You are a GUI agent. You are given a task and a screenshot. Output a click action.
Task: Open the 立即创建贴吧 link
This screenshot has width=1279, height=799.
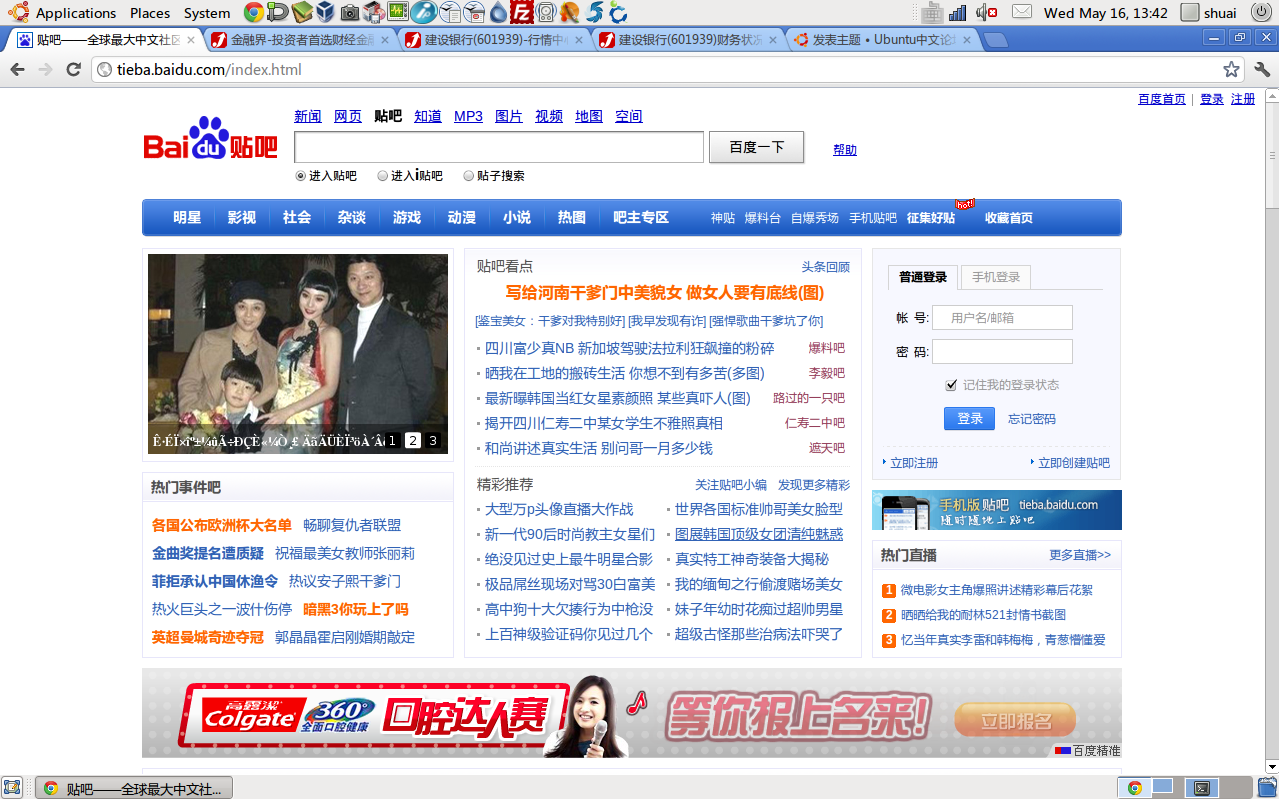[x=1074, y=463]
